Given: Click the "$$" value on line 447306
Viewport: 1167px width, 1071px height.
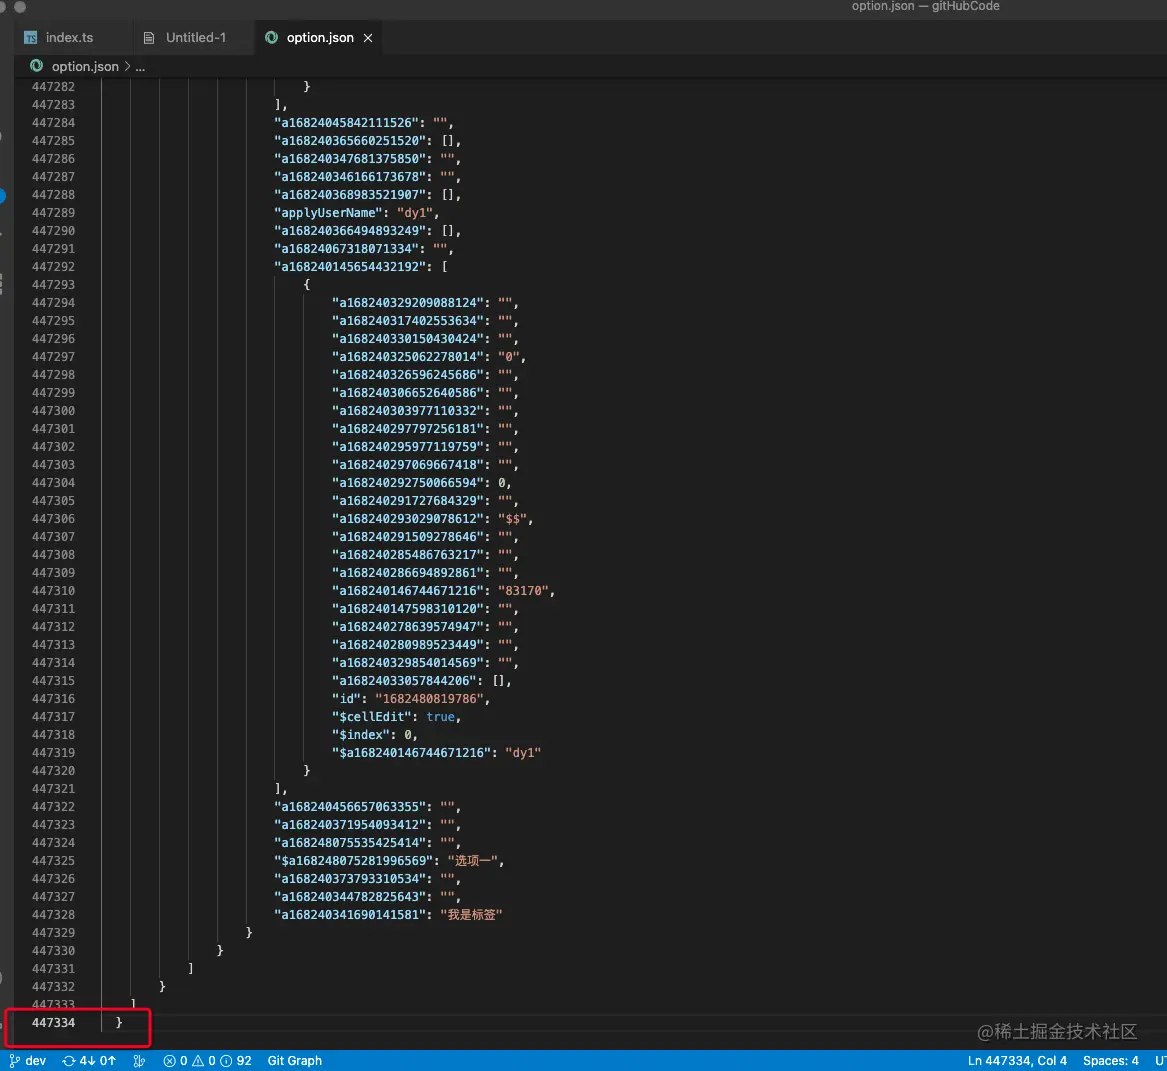Looking at the screenshot, I should click(x=513, y=519).
